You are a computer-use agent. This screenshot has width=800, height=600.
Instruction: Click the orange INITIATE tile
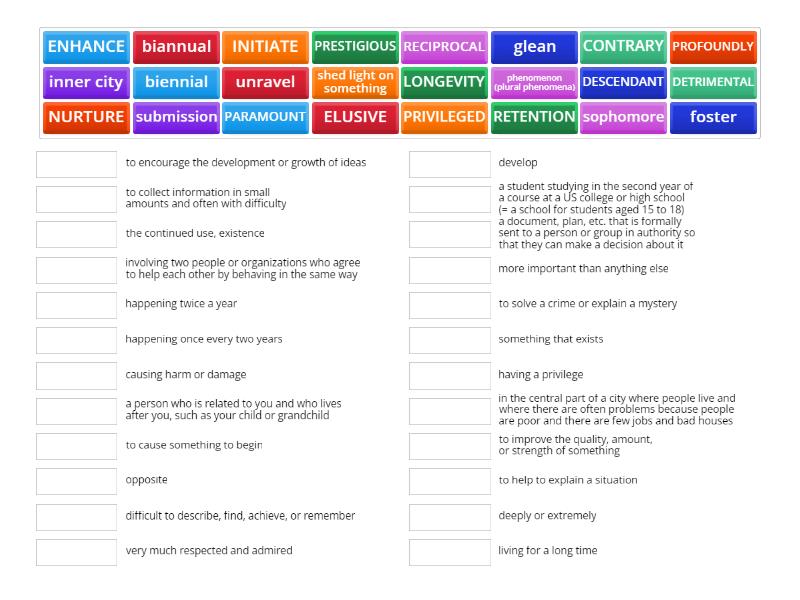[x=265, y=46]
